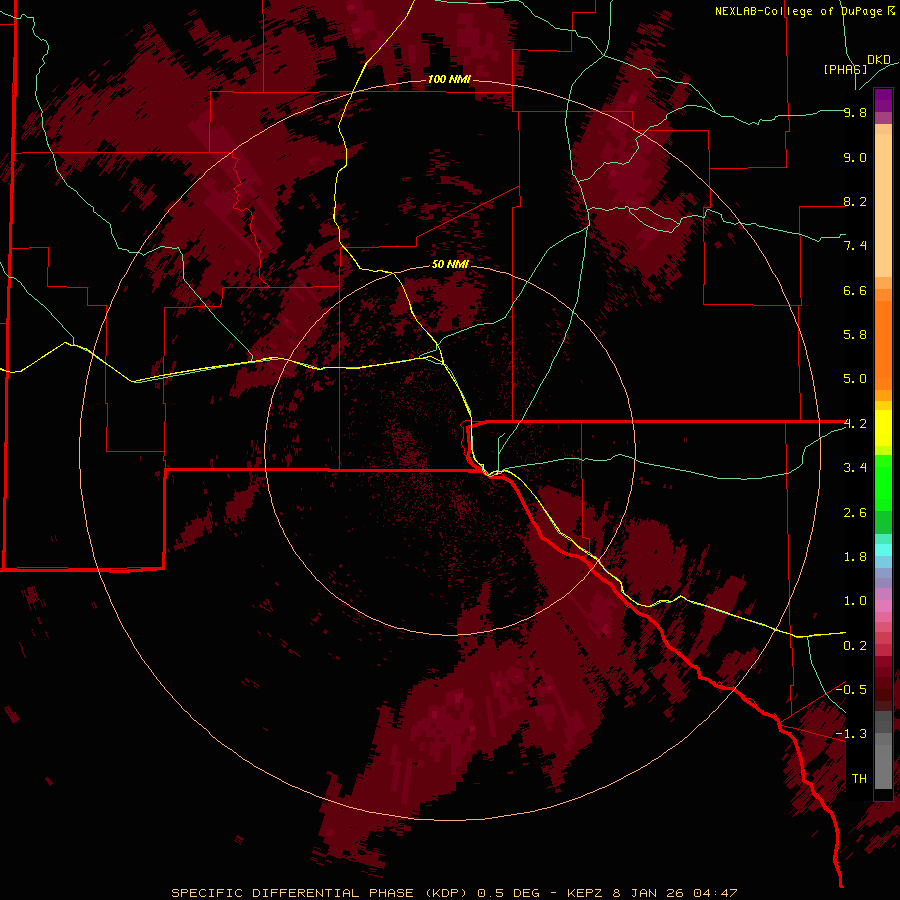Click the 1.8 value on the color scale

tap(855, 557)
